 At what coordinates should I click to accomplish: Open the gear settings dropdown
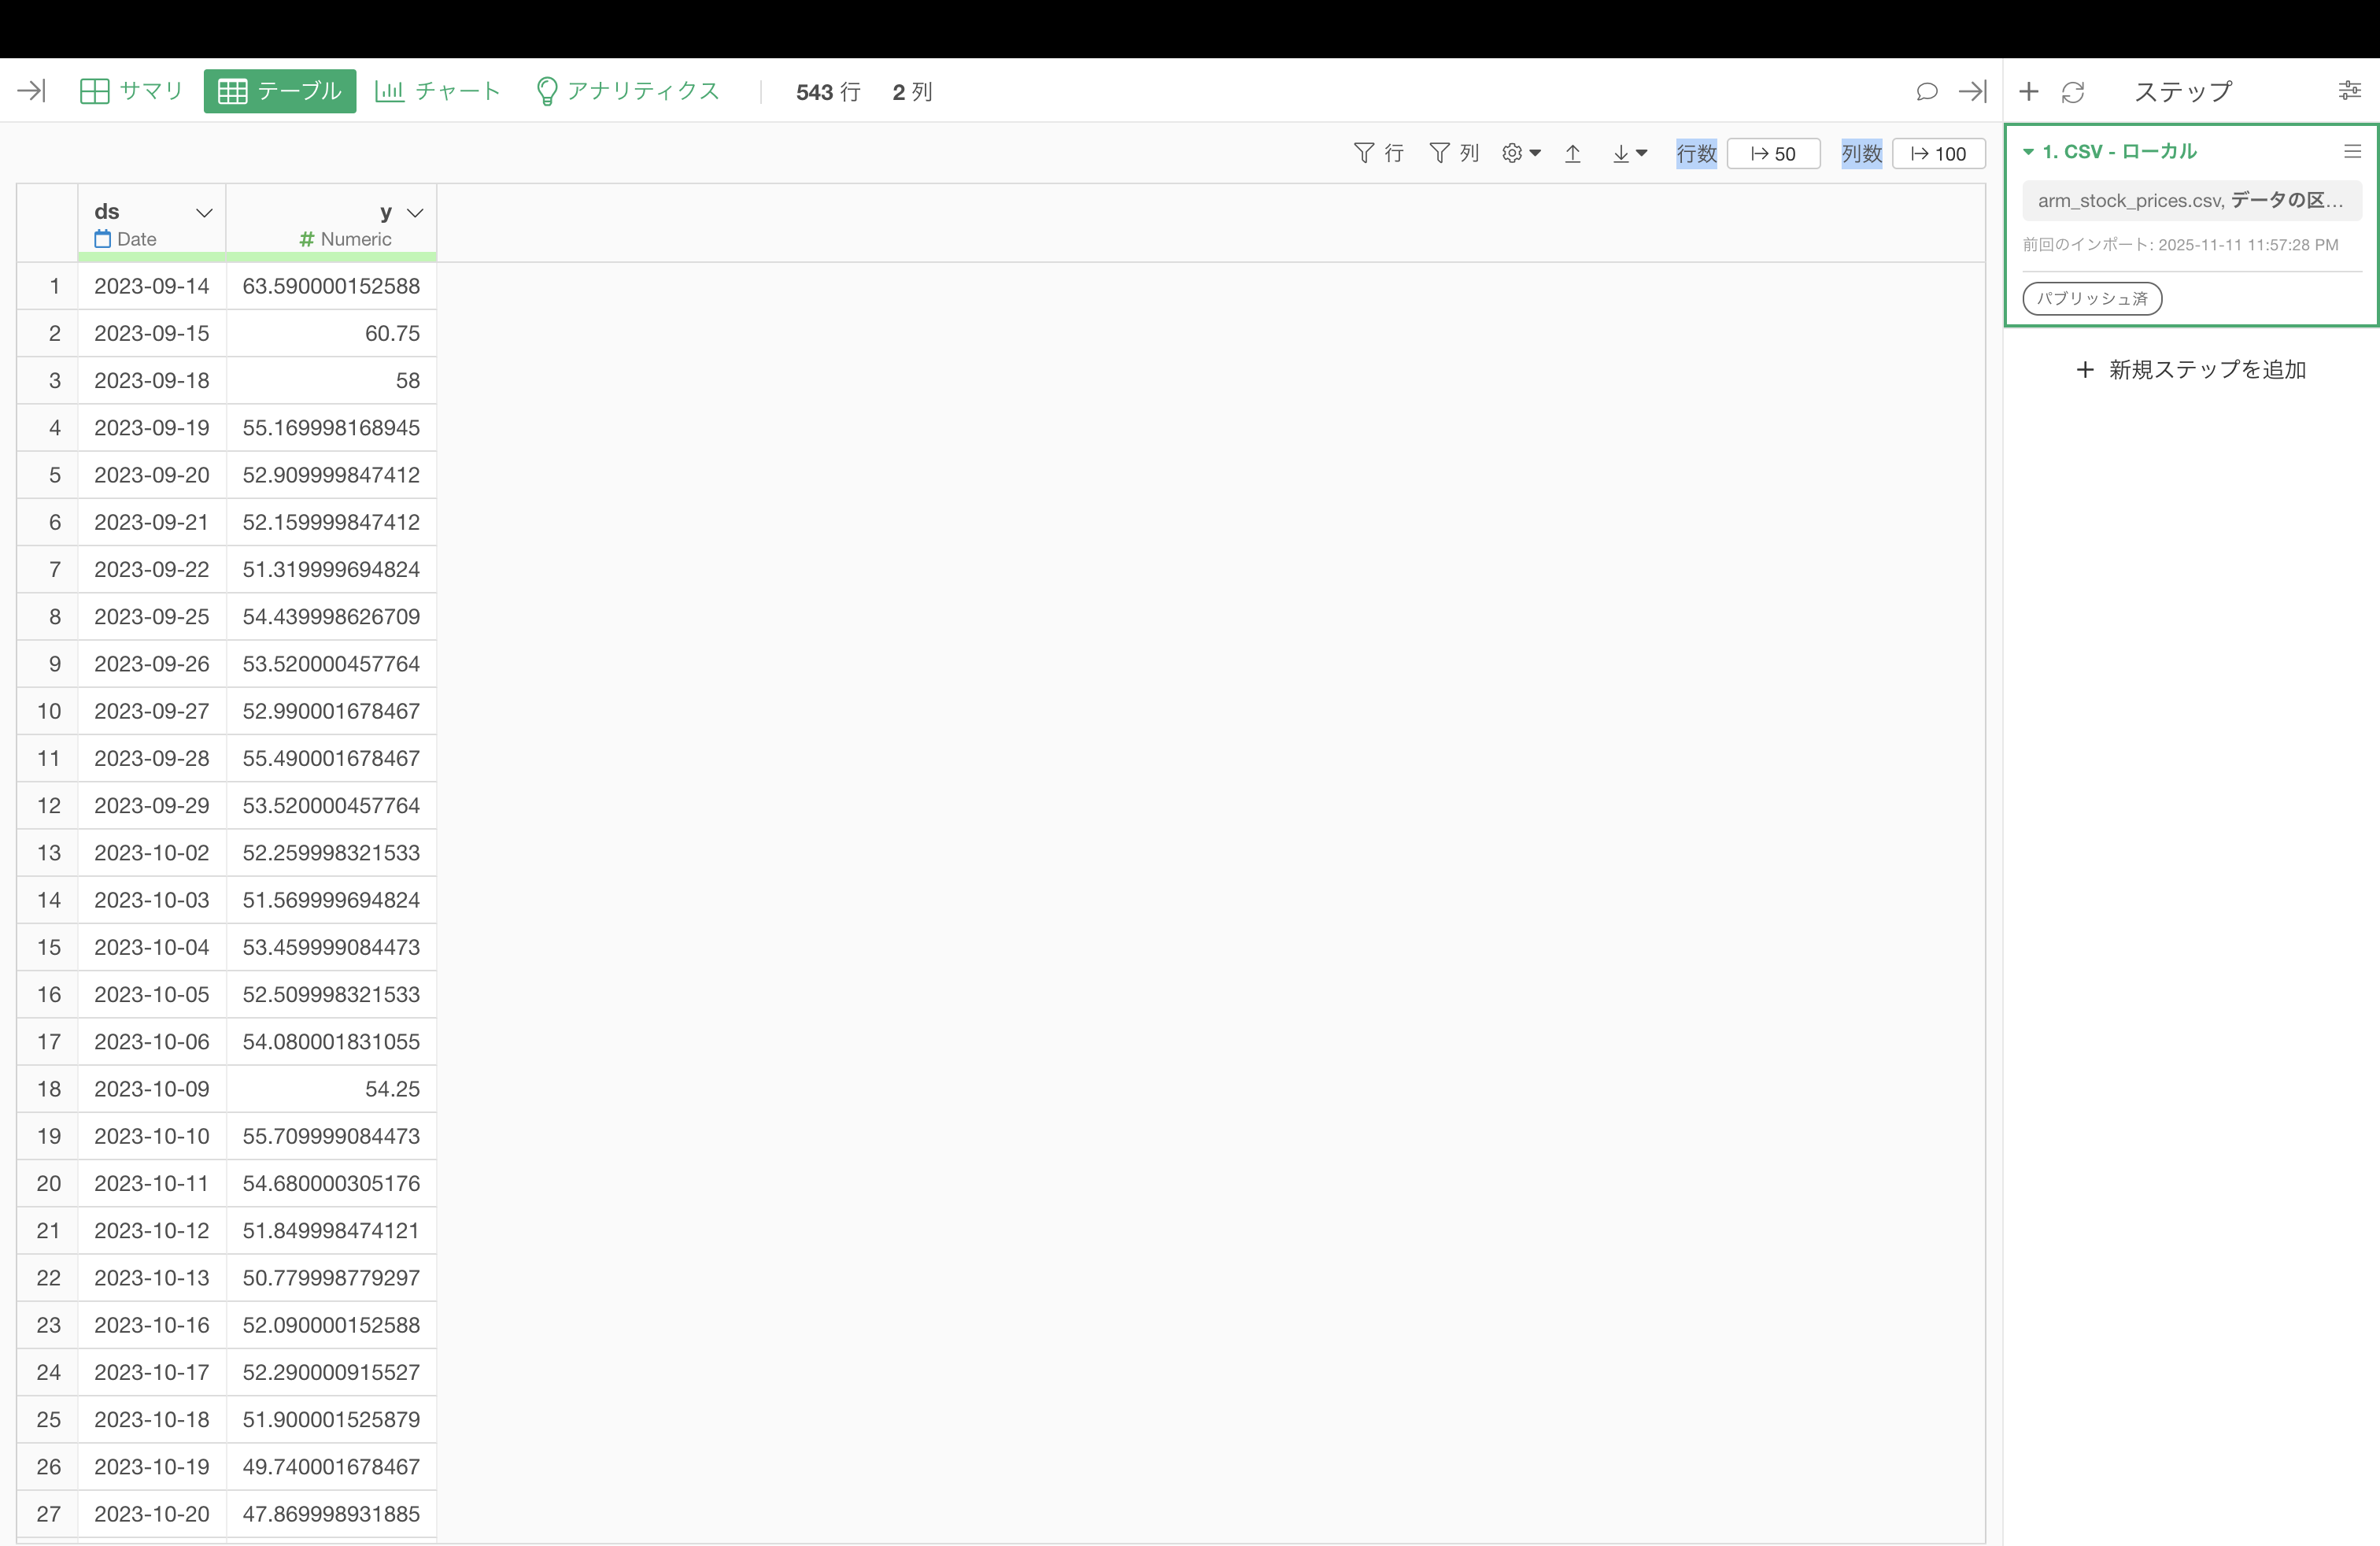(1521, 153)
